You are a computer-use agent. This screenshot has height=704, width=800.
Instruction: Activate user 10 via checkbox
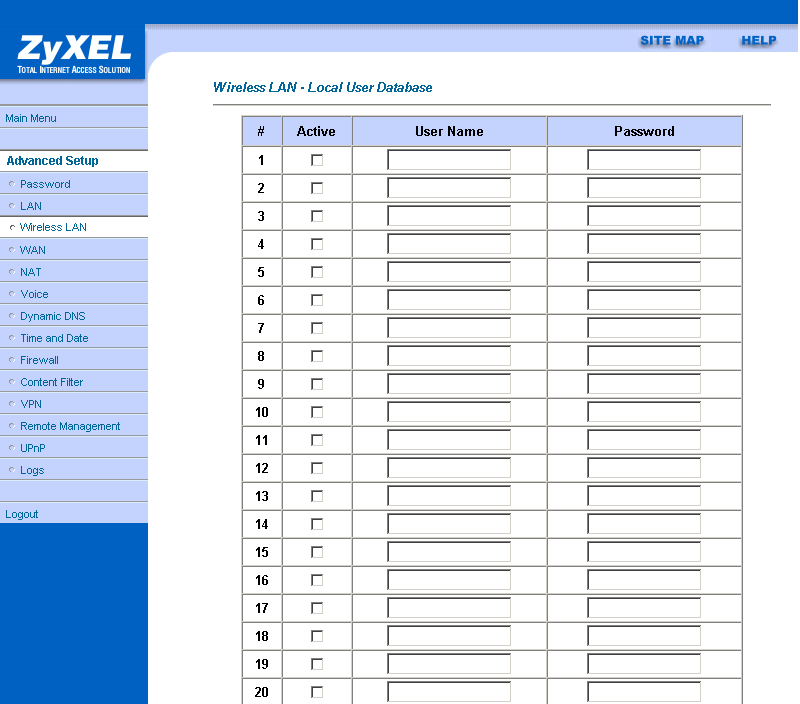(x=317, y=412)
